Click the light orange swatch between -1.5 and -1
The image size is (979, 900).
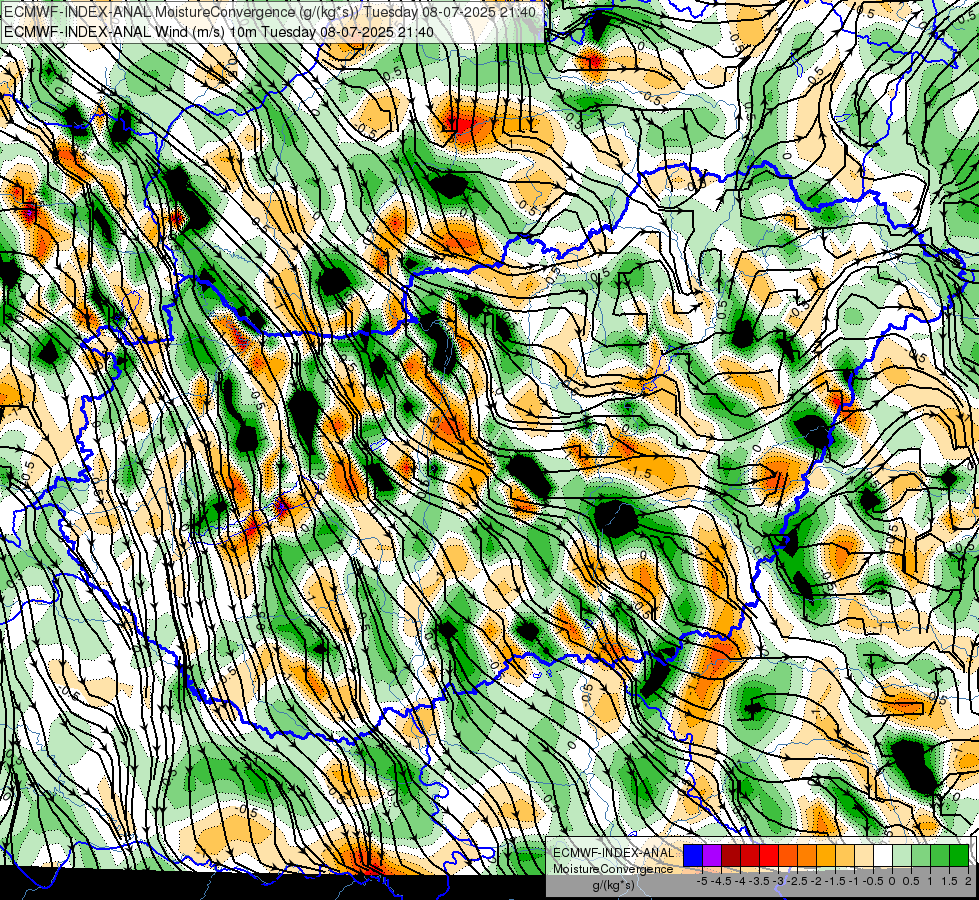click(845, 855)
